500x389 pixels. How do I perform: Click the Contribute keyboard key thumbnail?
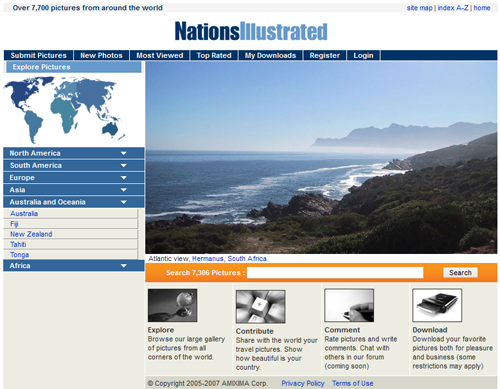pos(260,306)
